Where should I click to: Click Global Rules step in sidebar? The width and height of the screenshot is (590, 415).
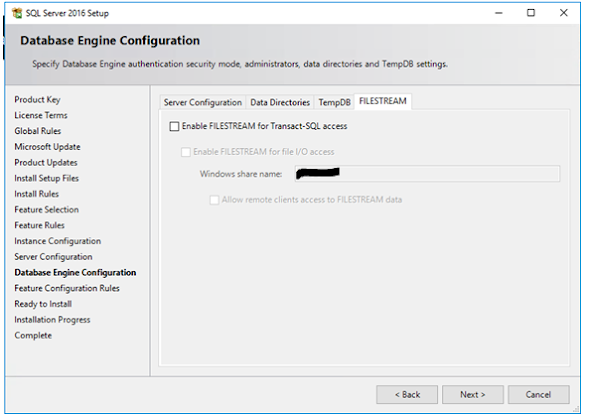coord(38,131)
